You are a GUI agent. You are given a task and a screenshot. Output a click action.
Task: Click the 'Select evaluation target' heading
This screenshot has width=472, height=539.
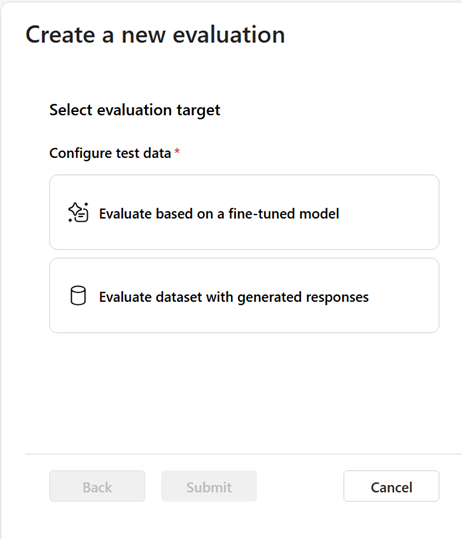[135, 110]
